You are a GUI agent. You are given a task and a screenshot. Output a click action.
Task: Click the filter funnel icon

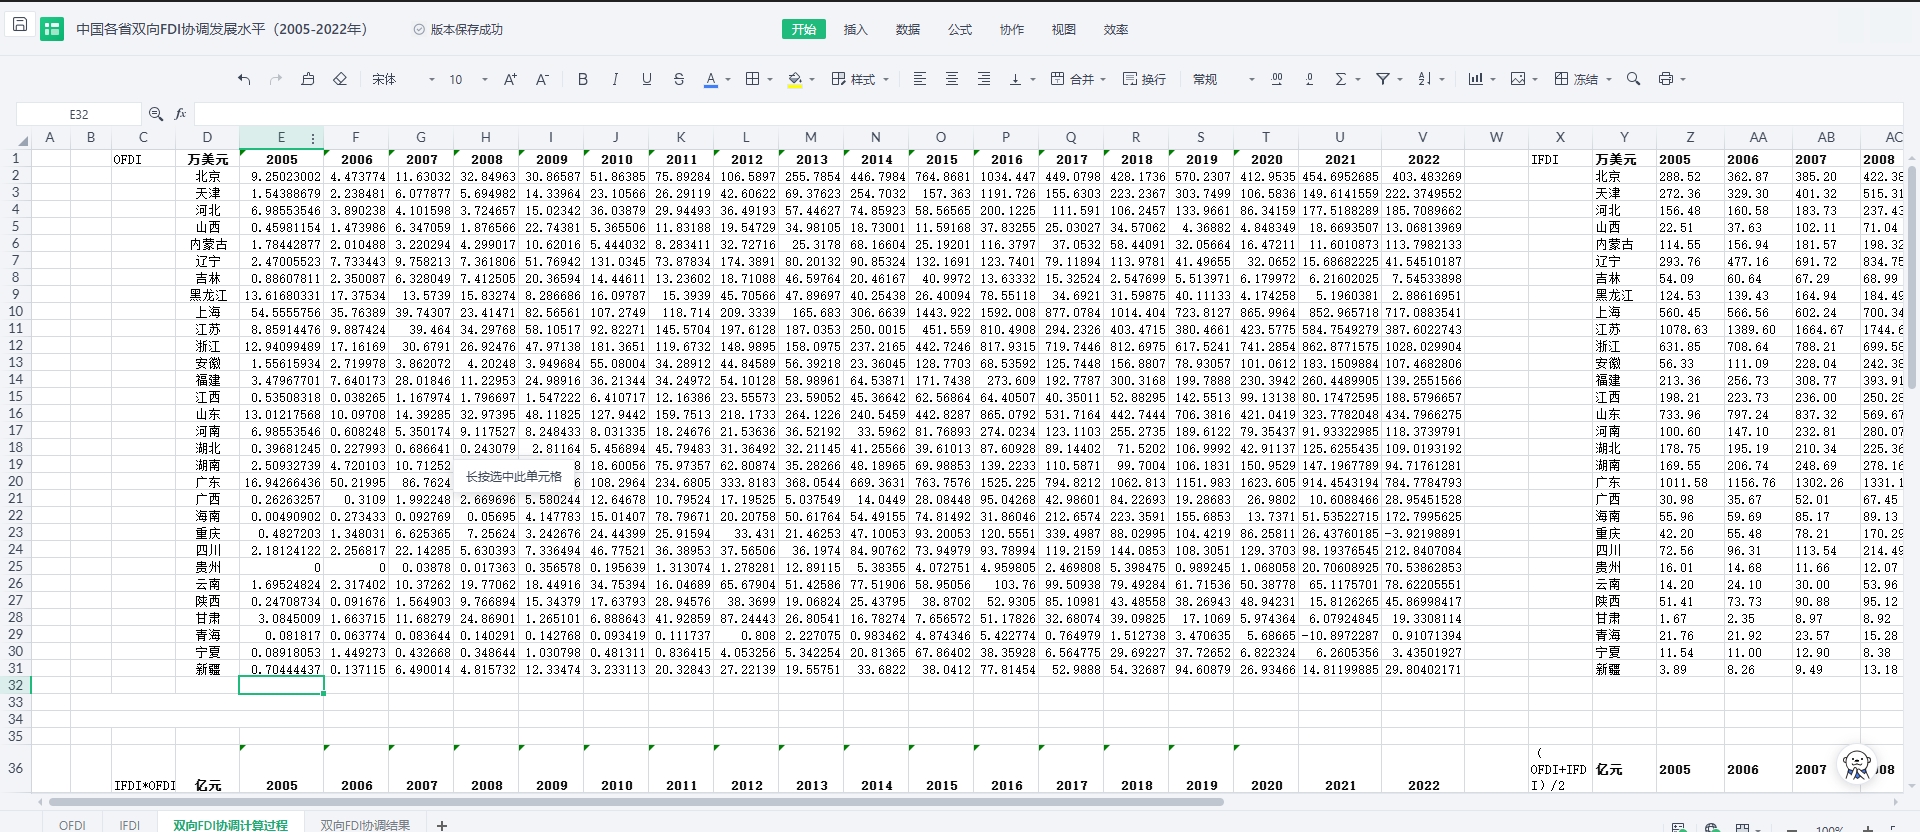click(1383, 79)
